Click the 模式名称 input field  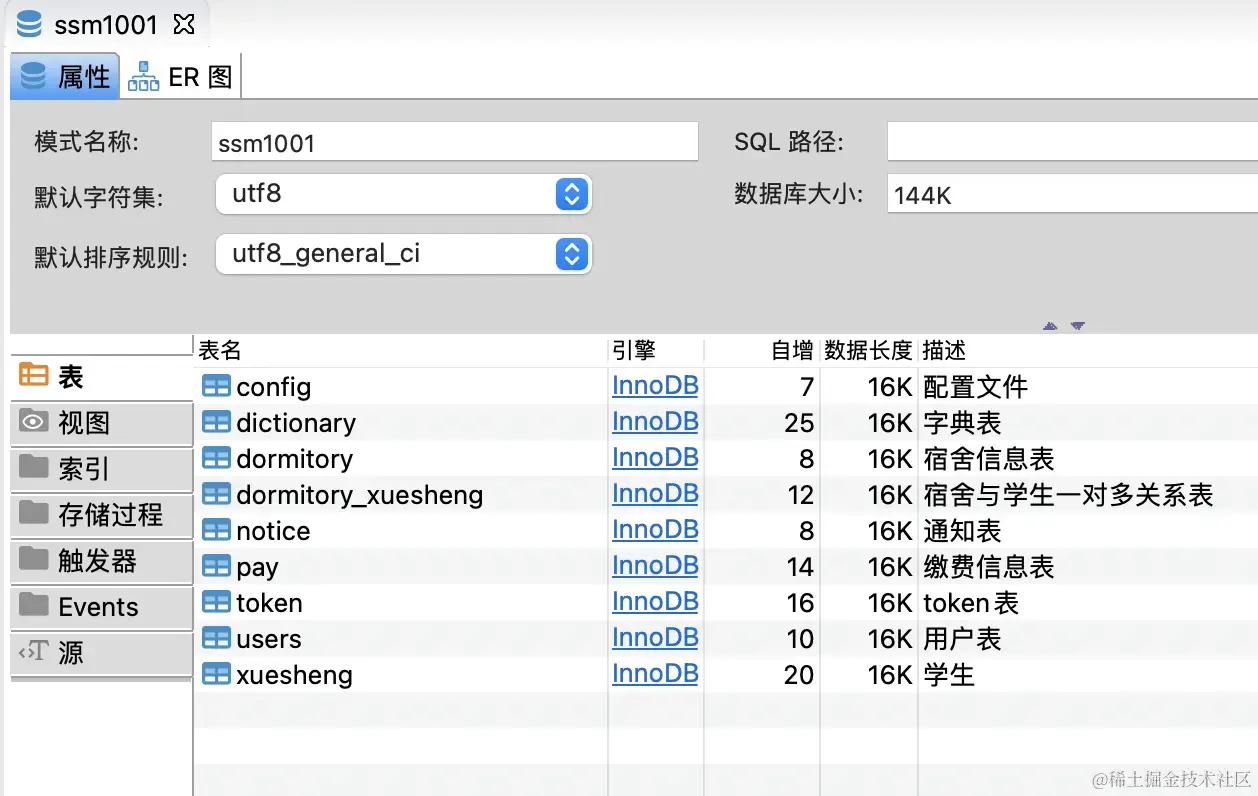(455, 142)
